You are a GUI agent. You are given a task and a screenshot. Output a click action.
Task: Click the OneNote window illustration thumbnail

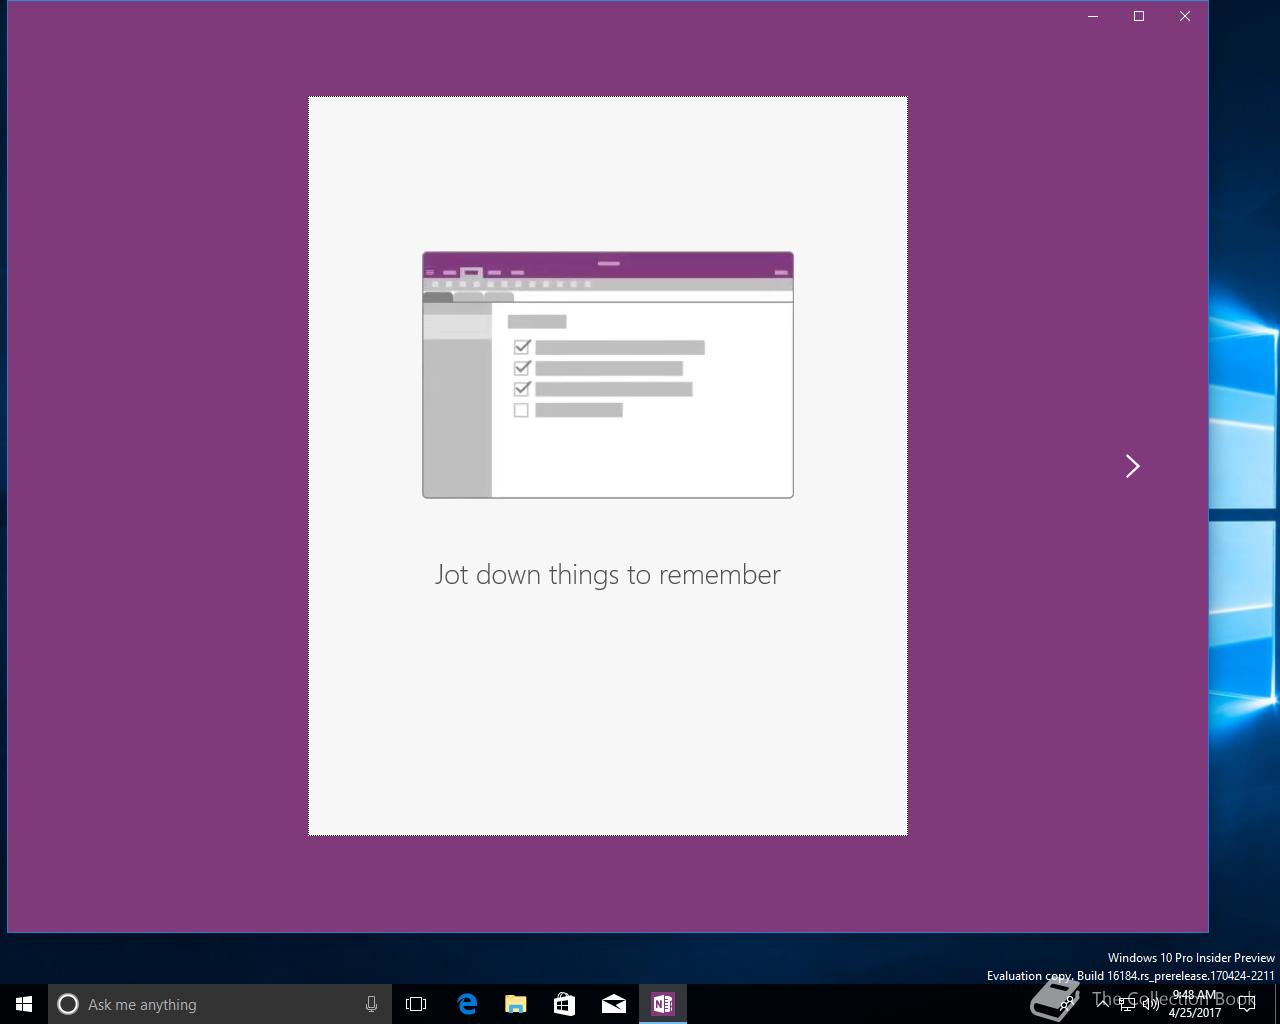608,375
